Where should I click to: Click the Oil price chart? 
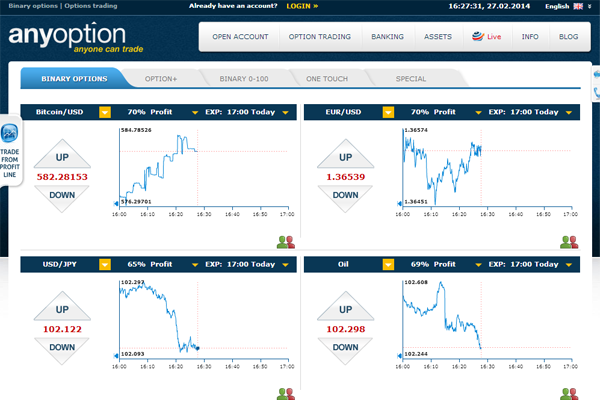coord(487,325)
